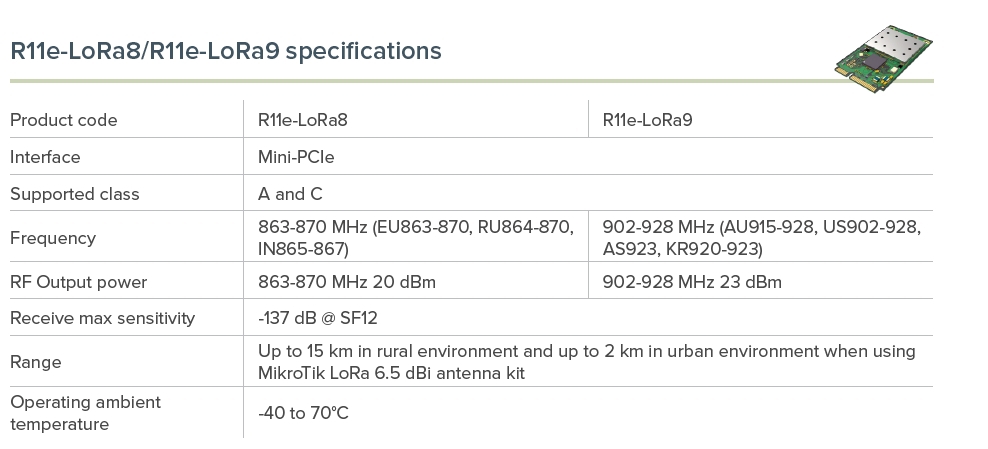Select the Supported class row label
The width and height of the screenshot is (988, 449).
[x=75, y=194]
